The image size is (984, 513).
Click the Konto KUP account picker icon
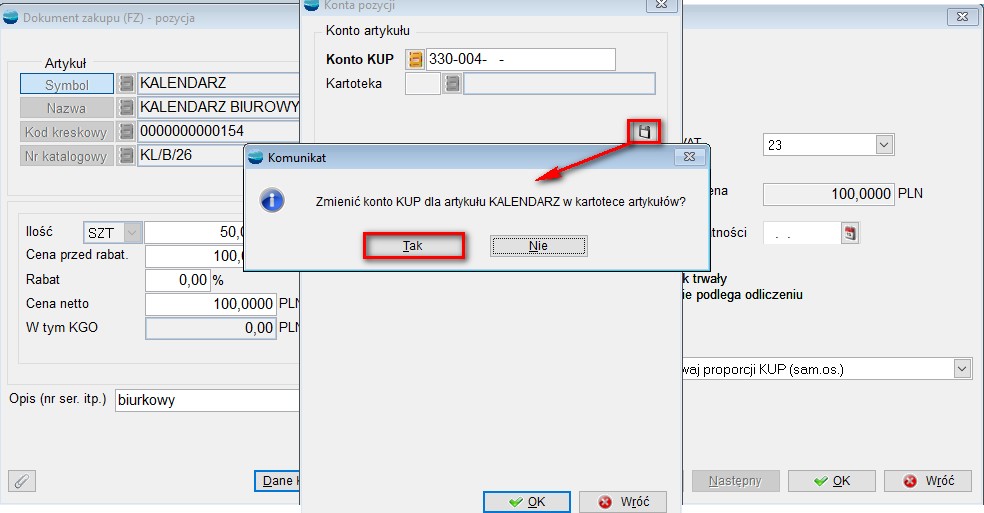click(415, 60)
